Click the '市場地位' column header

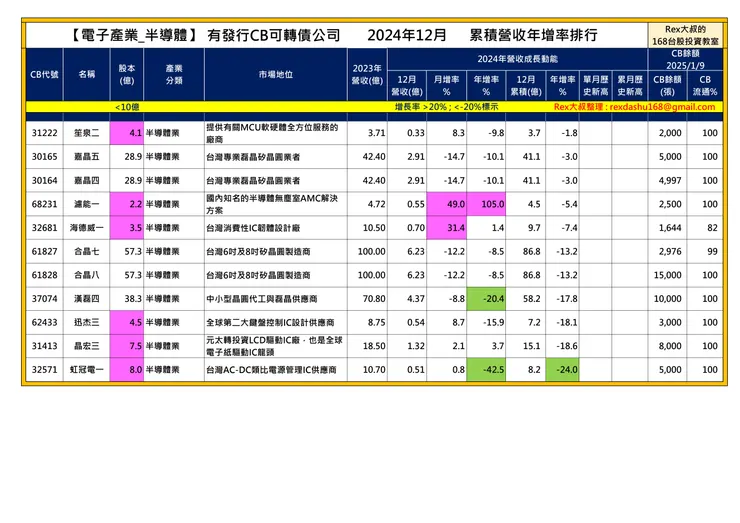pos(276,74)
